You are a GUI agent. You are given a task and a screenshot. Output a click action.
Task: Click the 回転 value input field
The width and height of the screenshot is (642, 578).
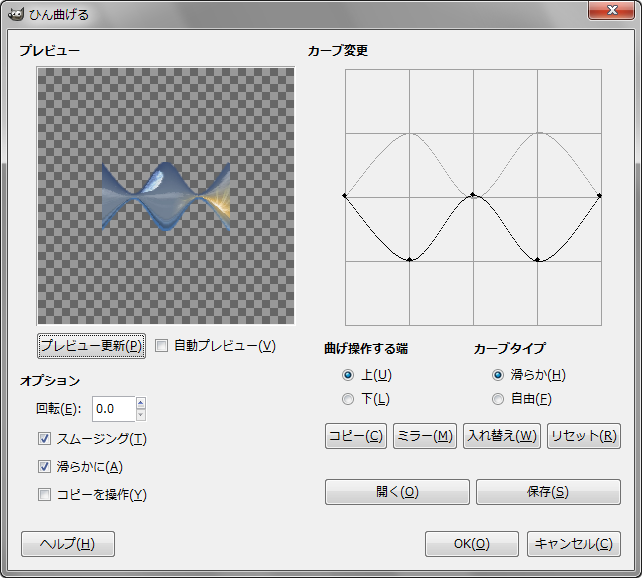(112, 408)
